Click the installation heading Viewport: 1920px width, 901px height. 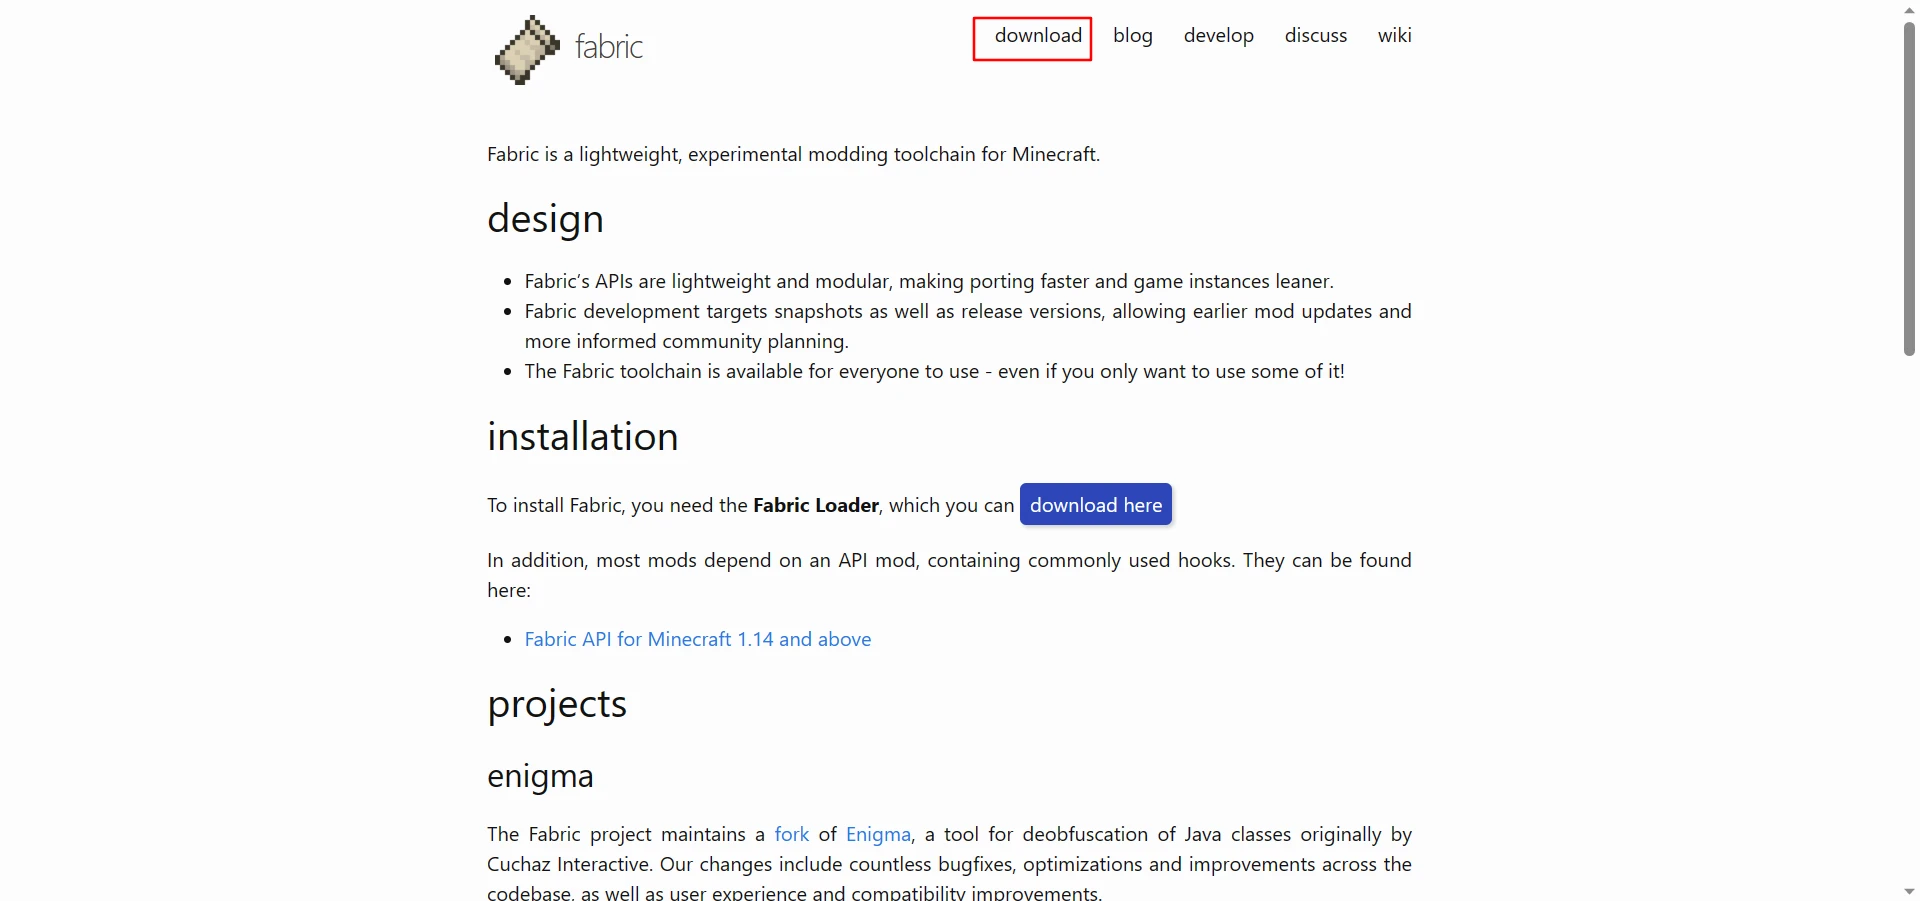coord(583,437)
